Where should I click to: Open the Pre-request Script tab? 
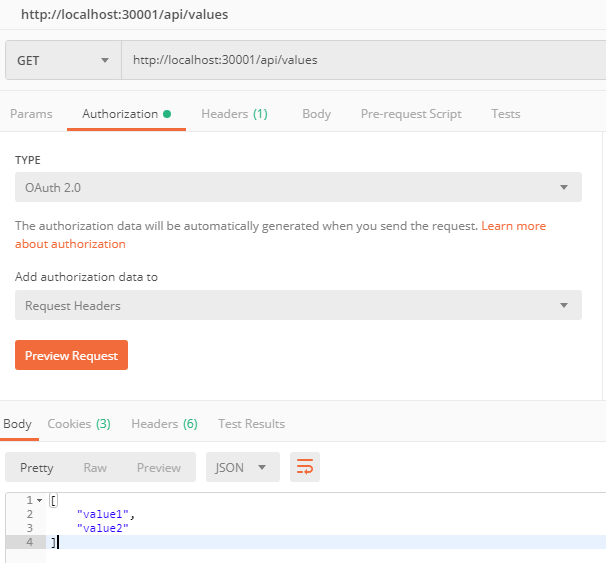tap(411, 114)
